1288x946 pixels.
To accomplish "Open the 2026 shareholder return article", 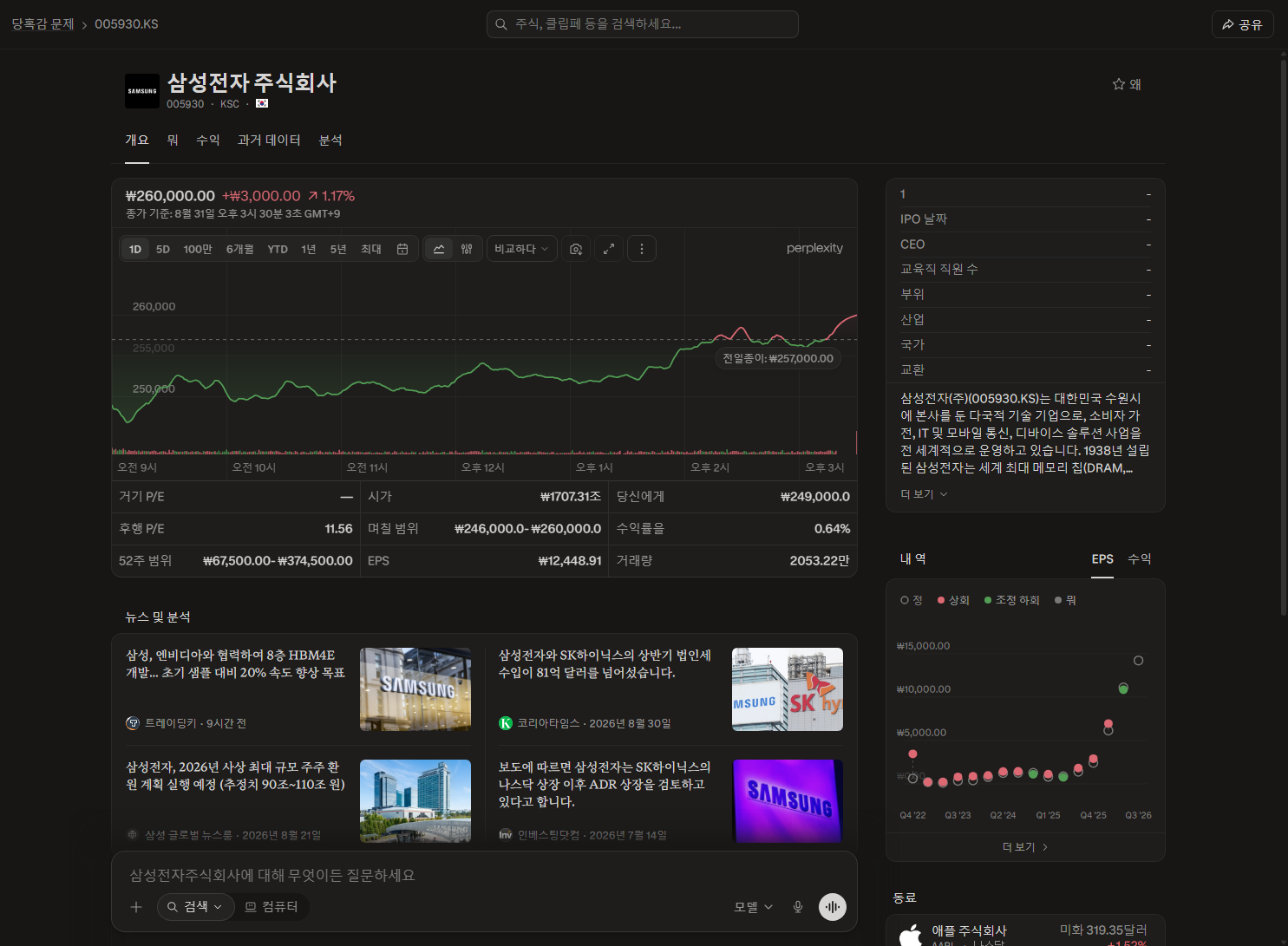I will (236, 776).
